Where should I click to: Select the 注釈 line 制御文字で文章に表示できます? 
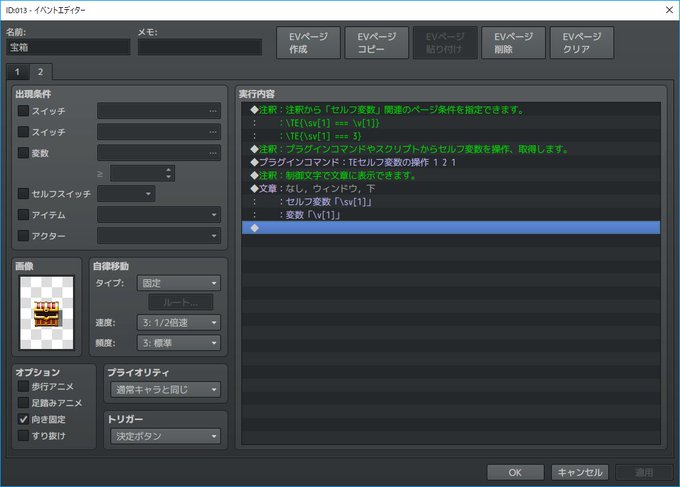(451, 175)
